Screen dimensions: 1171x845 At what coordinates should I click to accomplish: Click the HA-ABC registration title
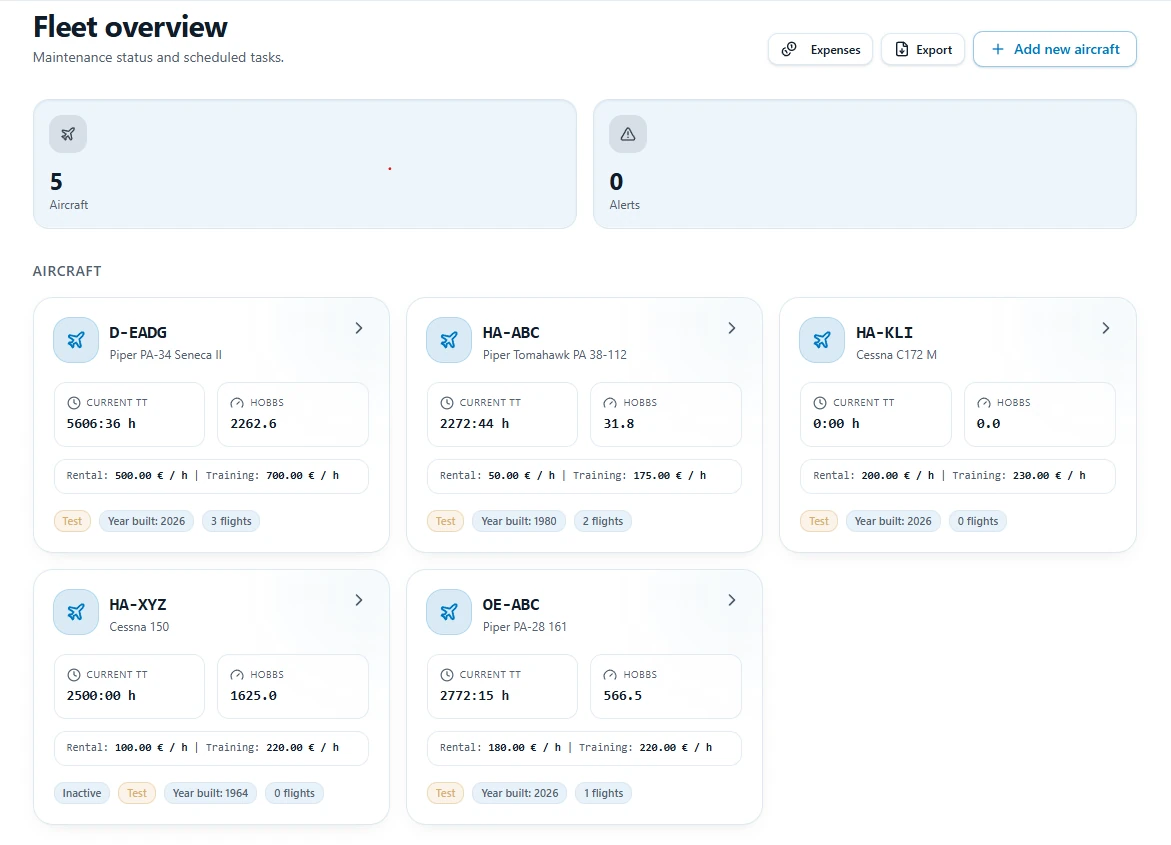[x=511, y=332]
